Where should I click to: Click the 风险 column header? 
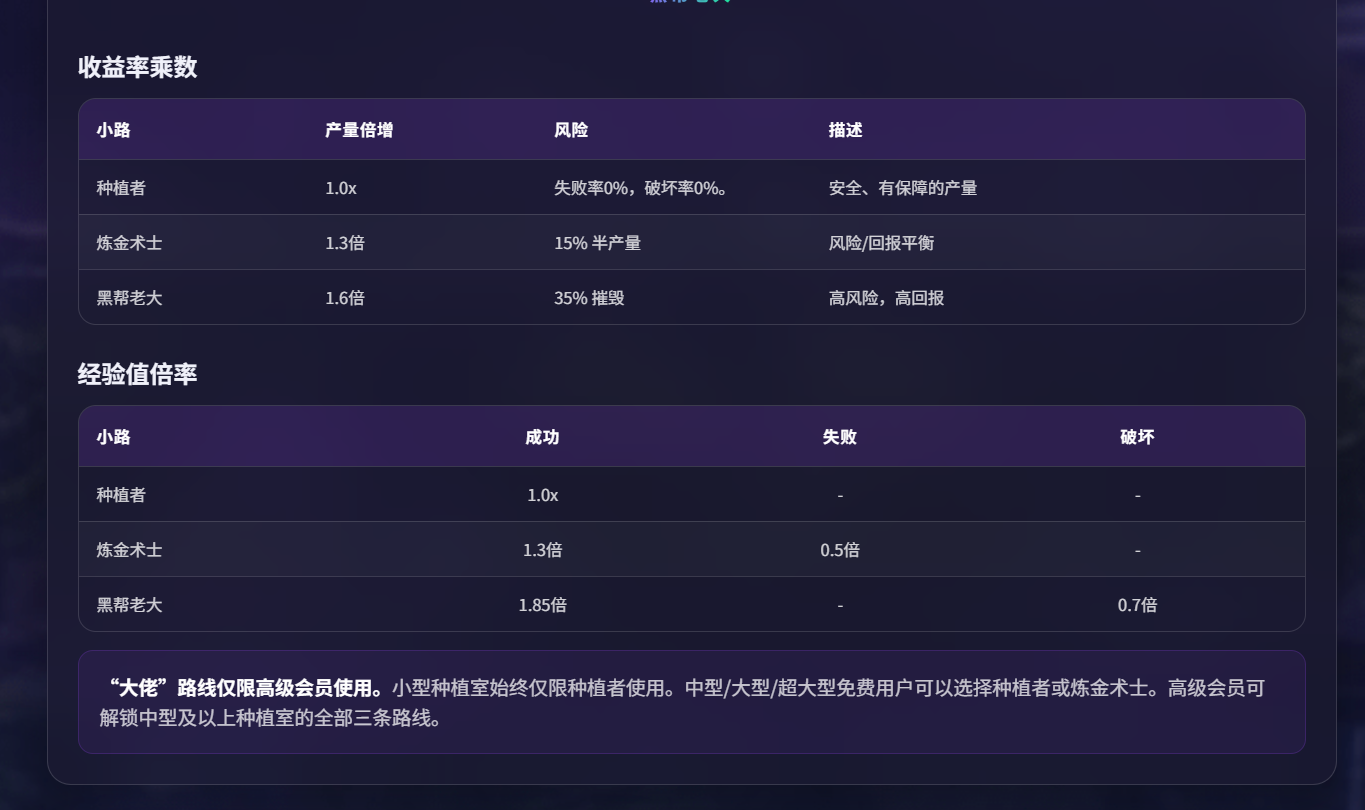[570, 130]
